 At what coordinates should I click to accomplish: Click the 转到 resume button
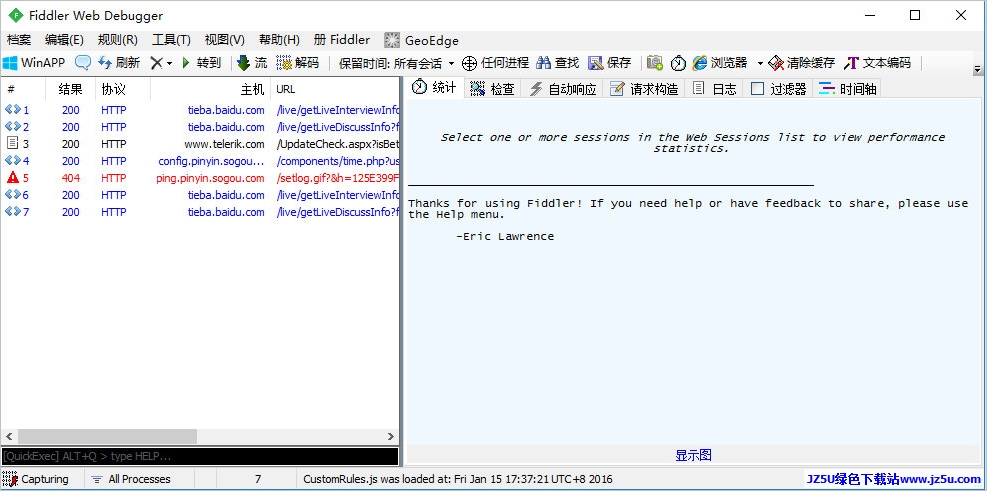click(201, 63)
